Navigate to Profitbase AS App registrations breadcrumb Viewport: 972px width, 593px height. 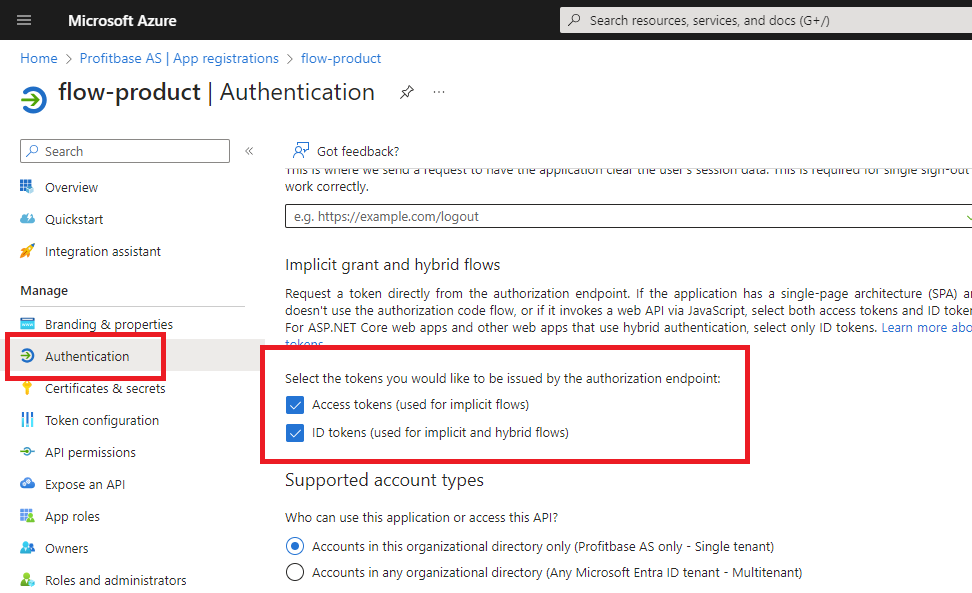click(181, 59)
